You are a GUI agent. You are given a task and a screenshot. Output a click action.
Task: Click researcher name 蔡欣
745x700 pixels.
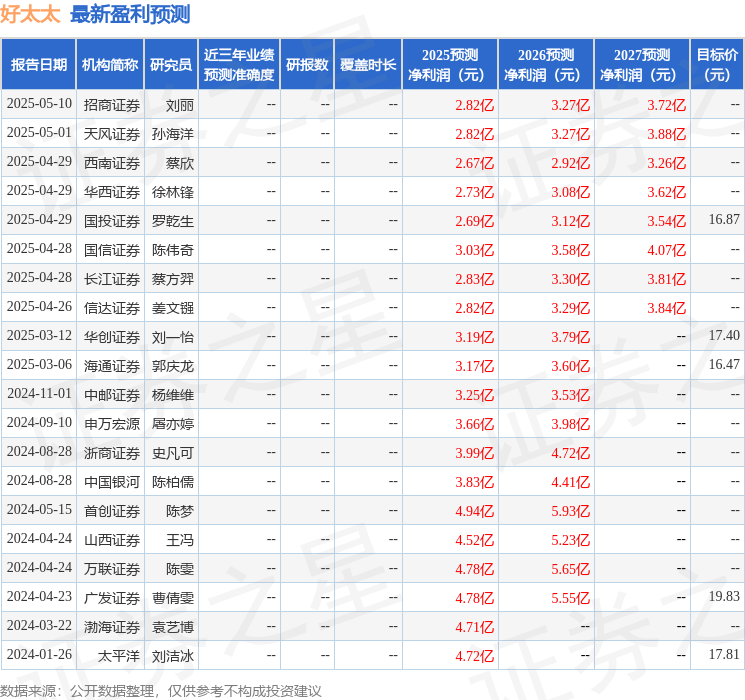(x=180, y=163)
